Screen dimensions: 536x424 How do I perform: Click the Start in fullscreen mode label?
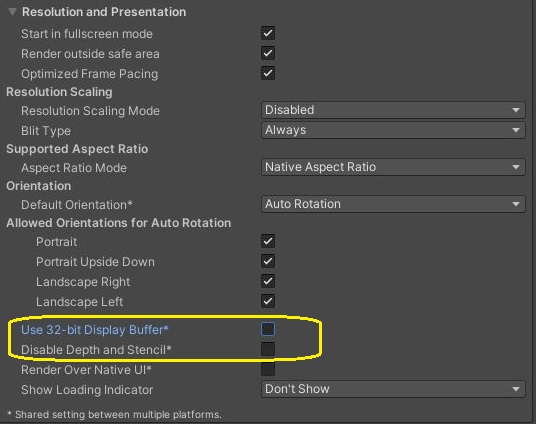click(87, 34)
